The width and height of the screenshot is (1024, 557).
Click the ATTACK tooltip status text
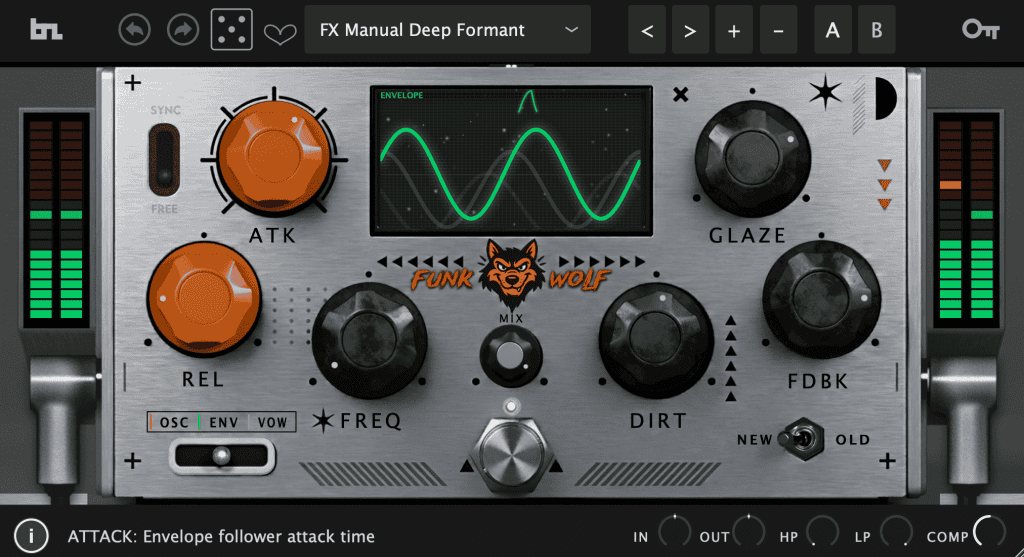pos(221,537)
